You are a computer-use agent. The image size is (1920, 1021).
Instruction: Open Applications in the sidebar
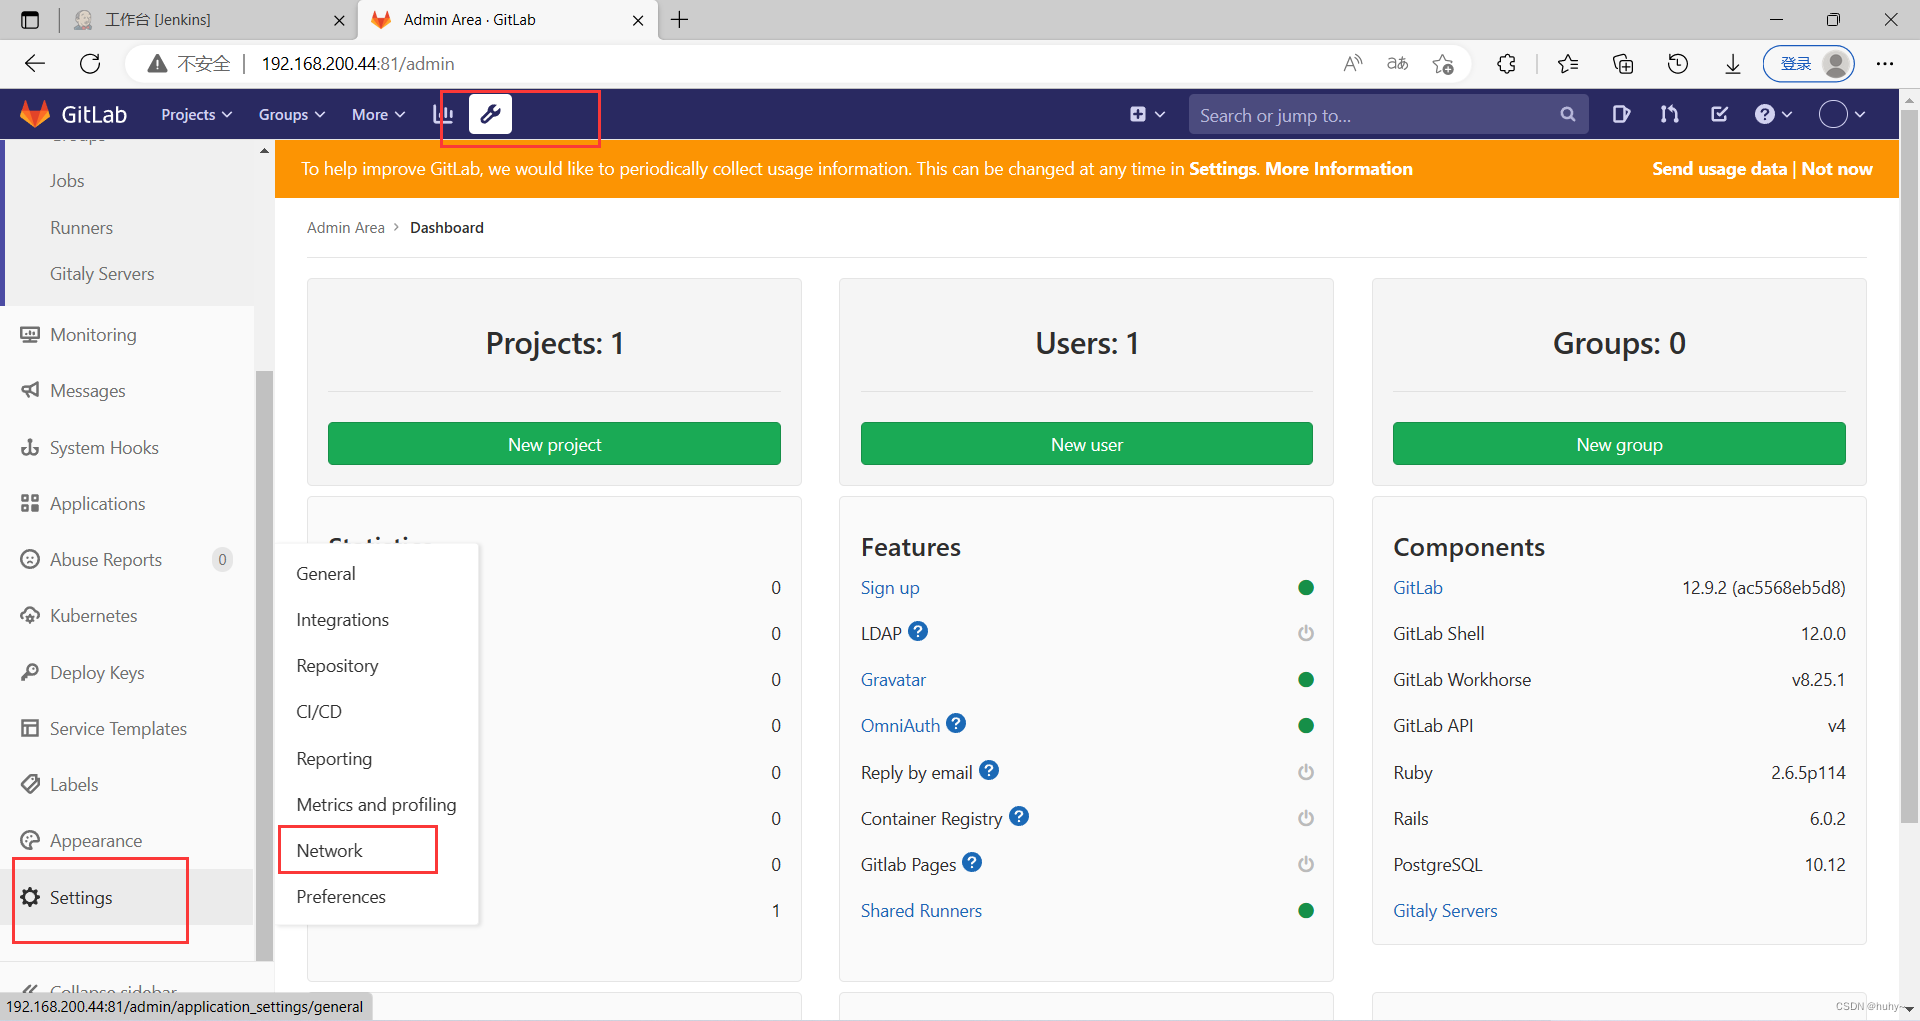(x=97, y=503)
